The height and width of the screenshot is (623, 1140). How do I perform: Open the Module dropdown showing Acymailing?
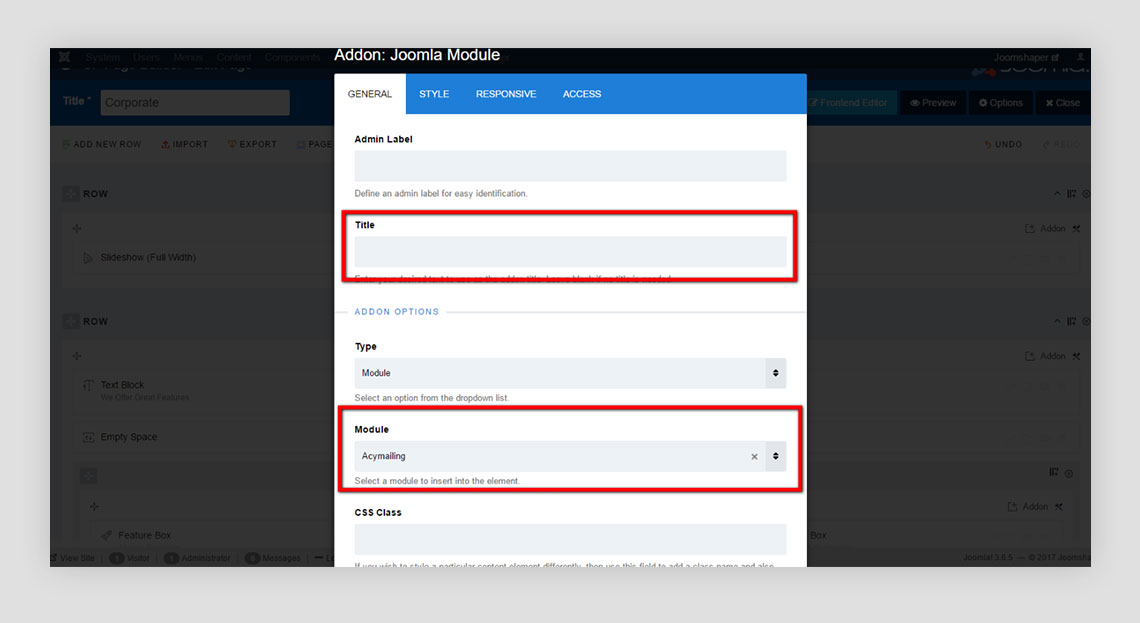(570, 456)
